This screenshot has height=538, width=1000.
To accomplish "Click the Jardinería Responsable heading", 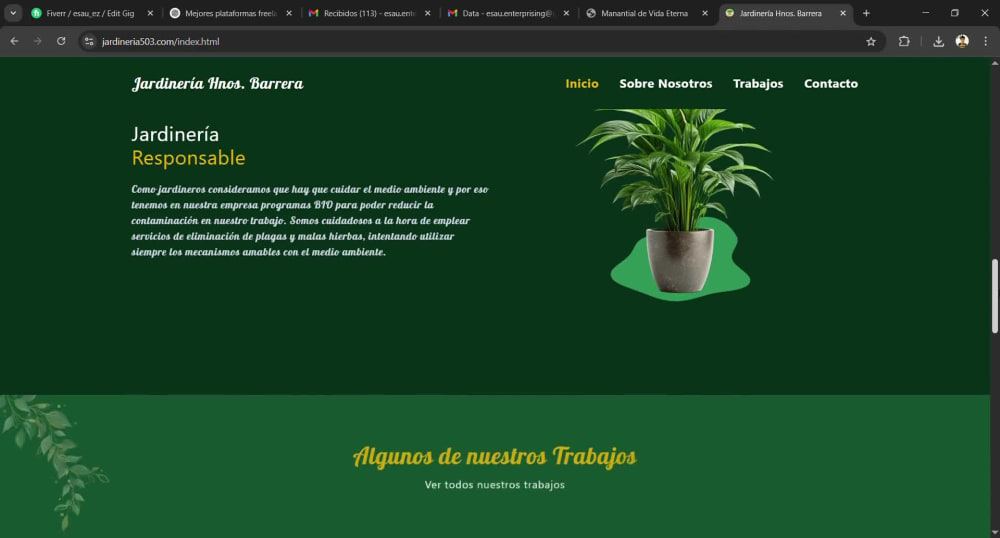I will click(x=188, y=146).
